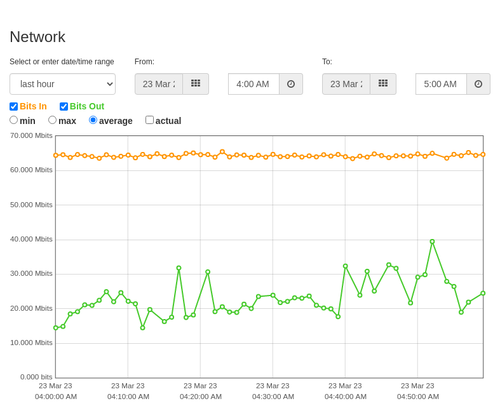Open the To date calendar picker icon
The image size is (500, 403).
pyautogui.click(x=383, y=84)
